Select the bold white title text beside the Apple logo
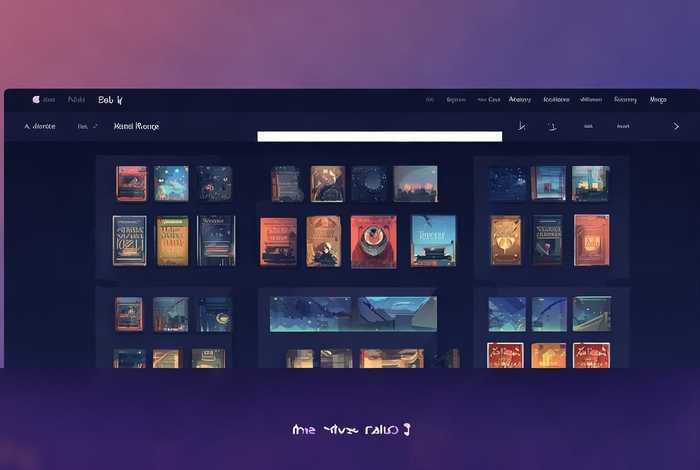700x470 pixels. point(110,100)
